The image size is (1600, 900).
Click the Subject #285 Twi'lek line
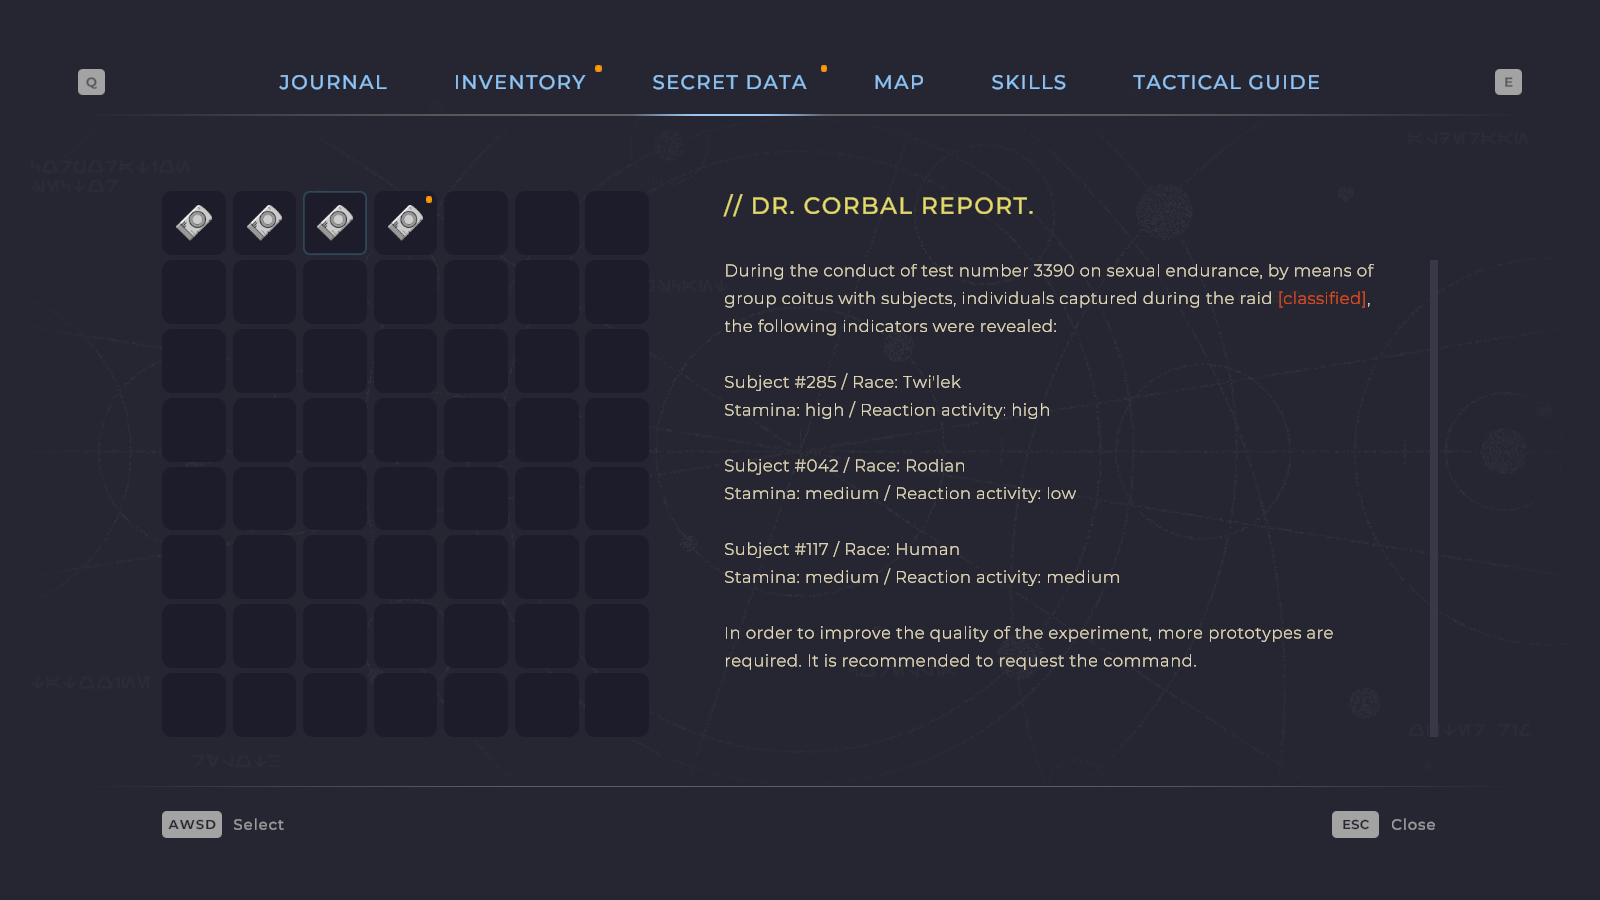[x=842, y=382]
